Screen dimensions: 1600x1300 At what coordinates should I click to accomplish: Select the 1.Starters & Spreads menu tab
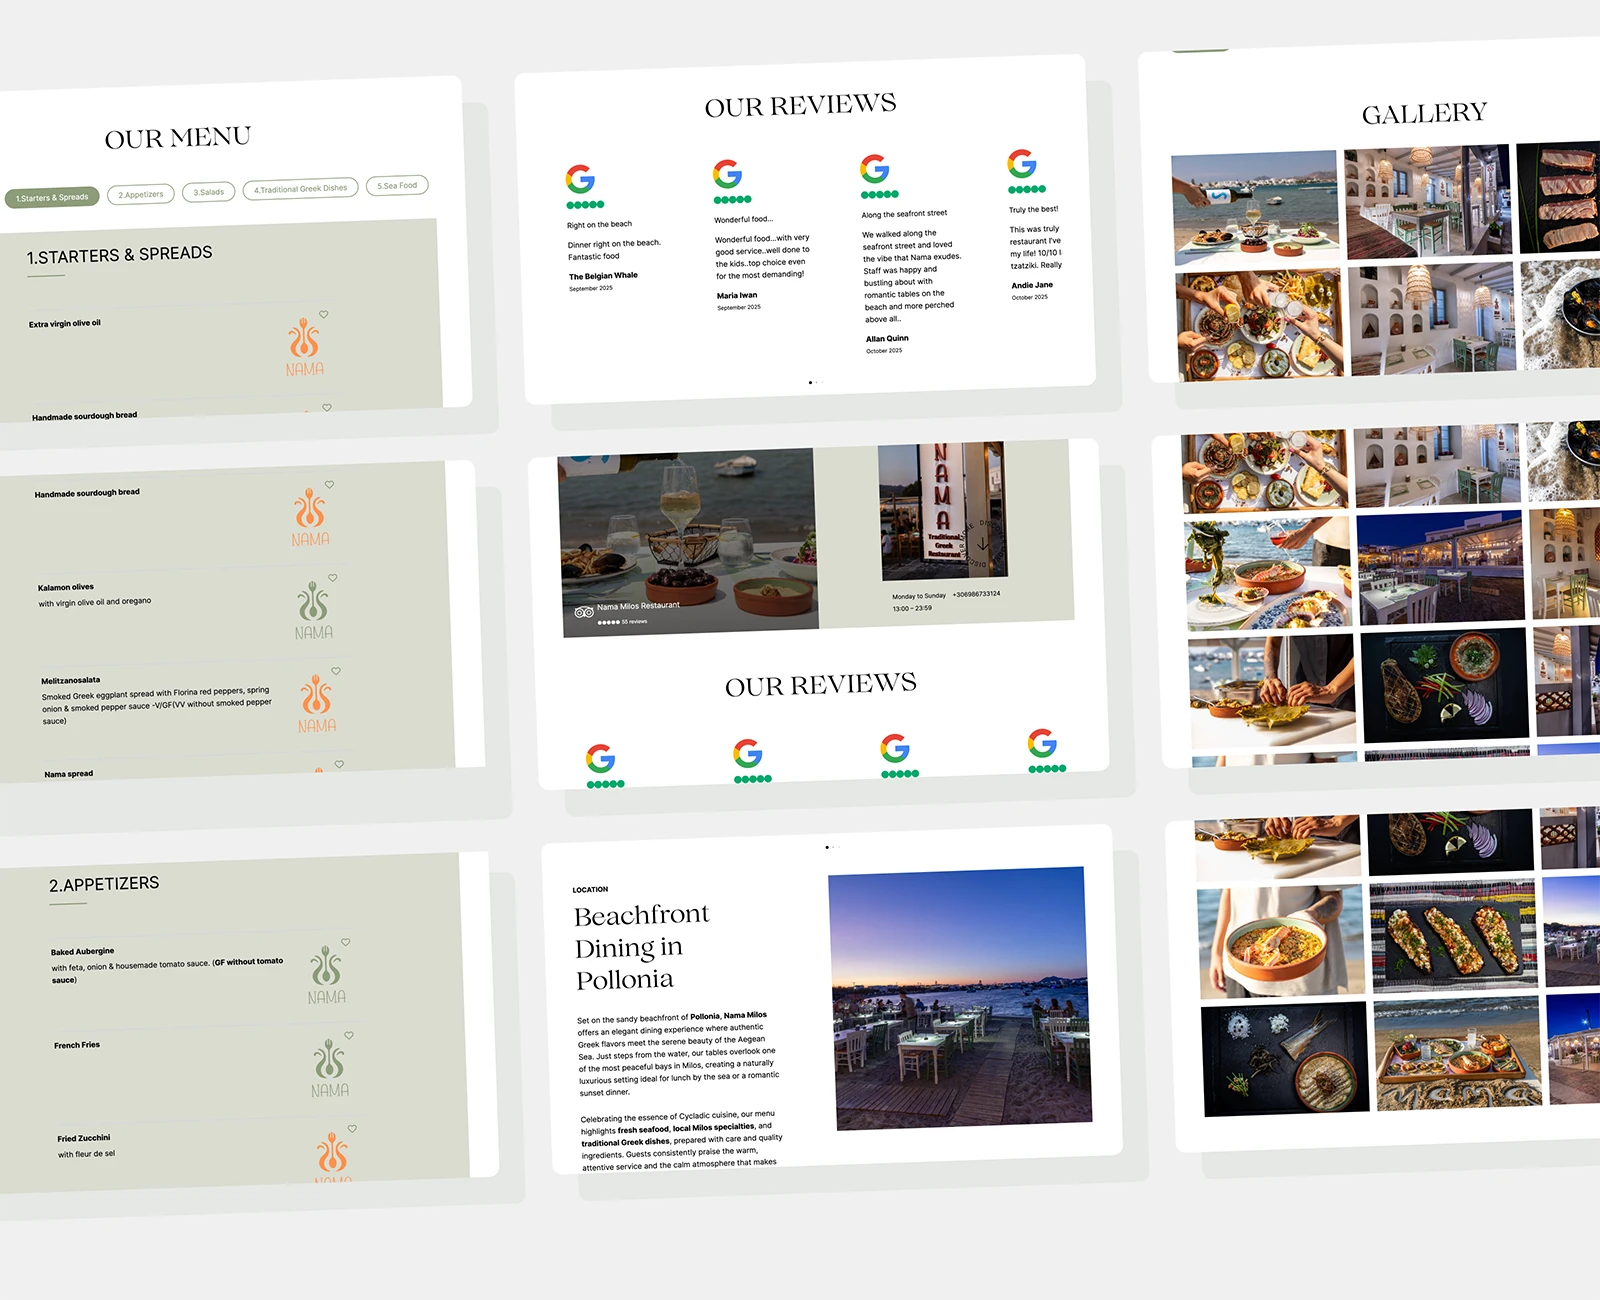coord(52,197)
